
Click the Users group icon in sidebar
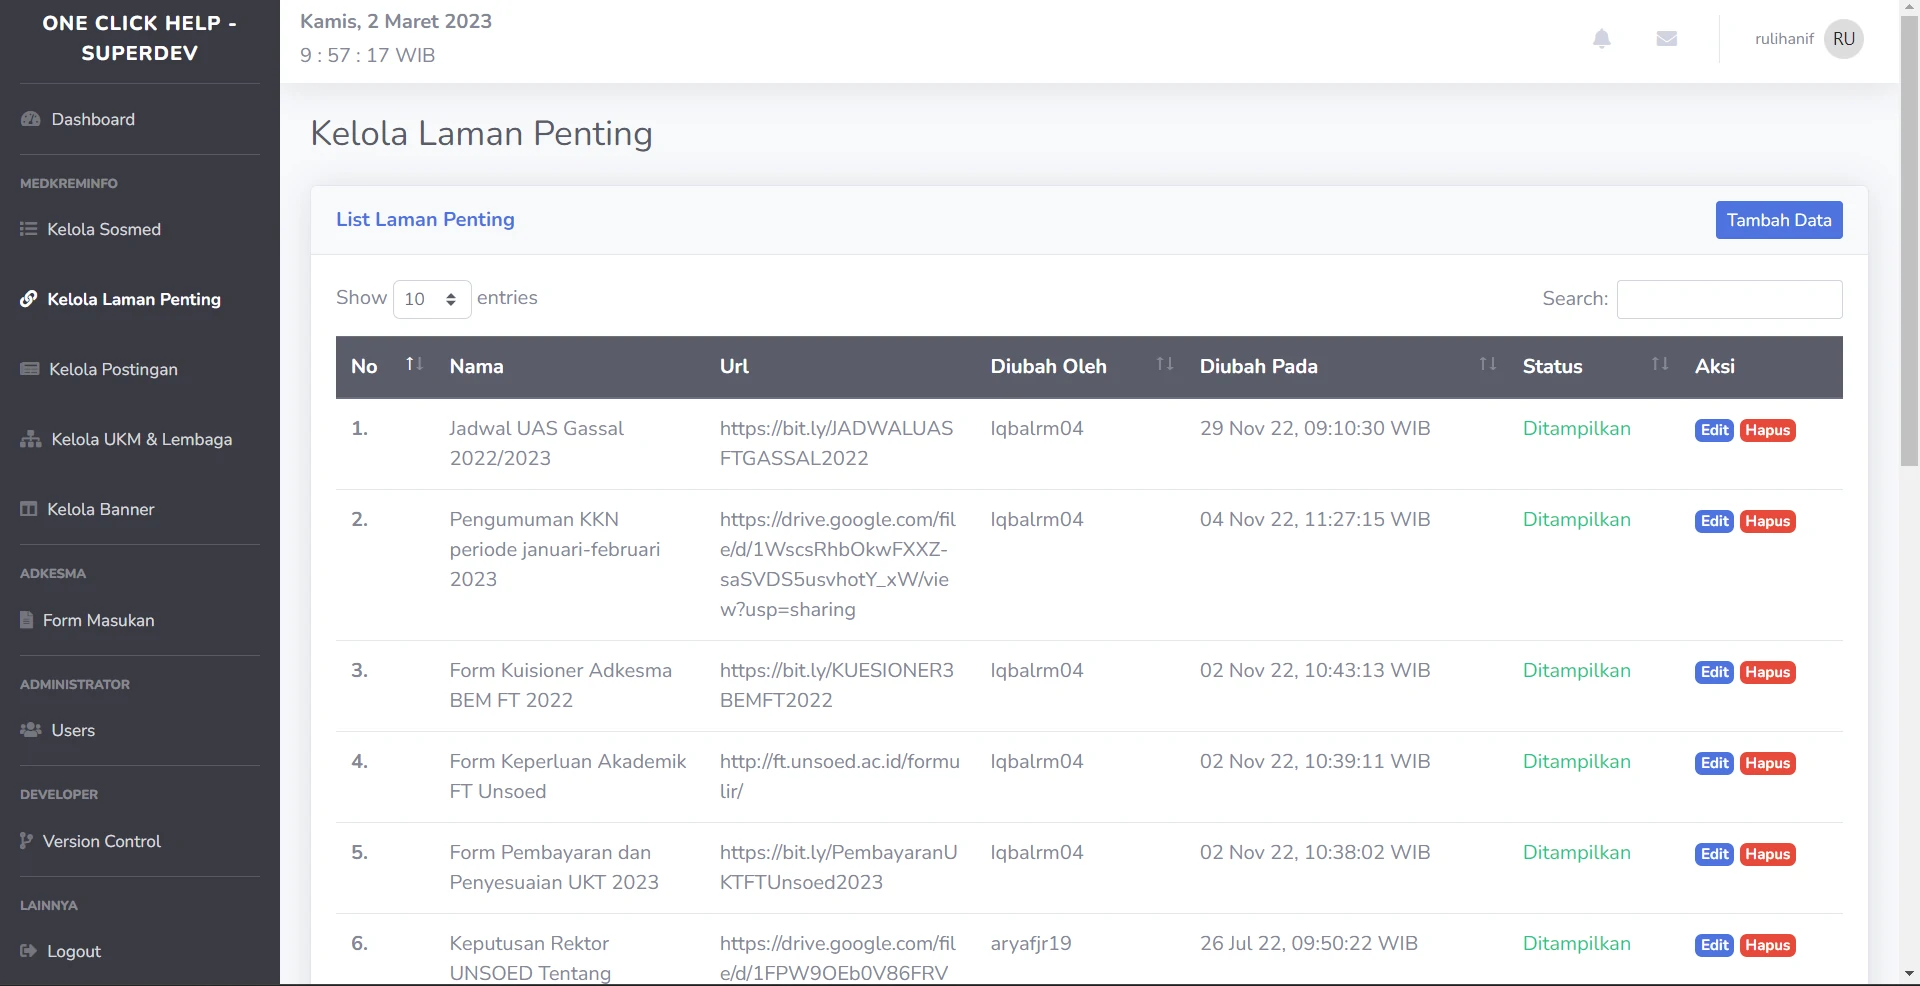(x=30, y=730)
